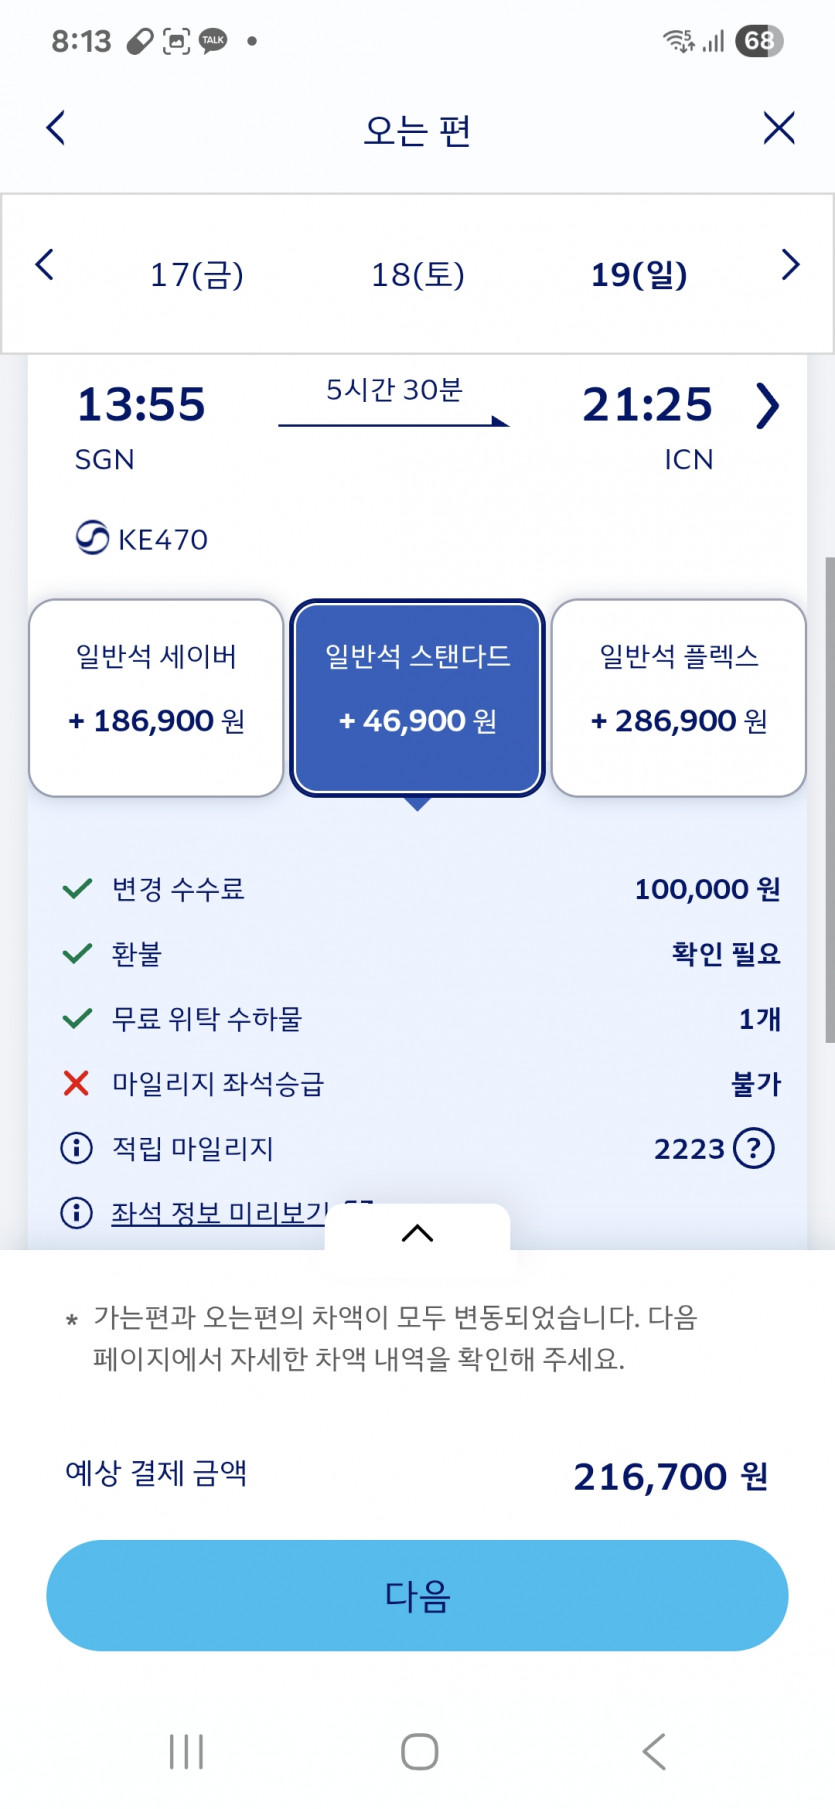Tap the mileage help question mark icon
This screenshot has width=835, height=1809.
[754, 1148]
